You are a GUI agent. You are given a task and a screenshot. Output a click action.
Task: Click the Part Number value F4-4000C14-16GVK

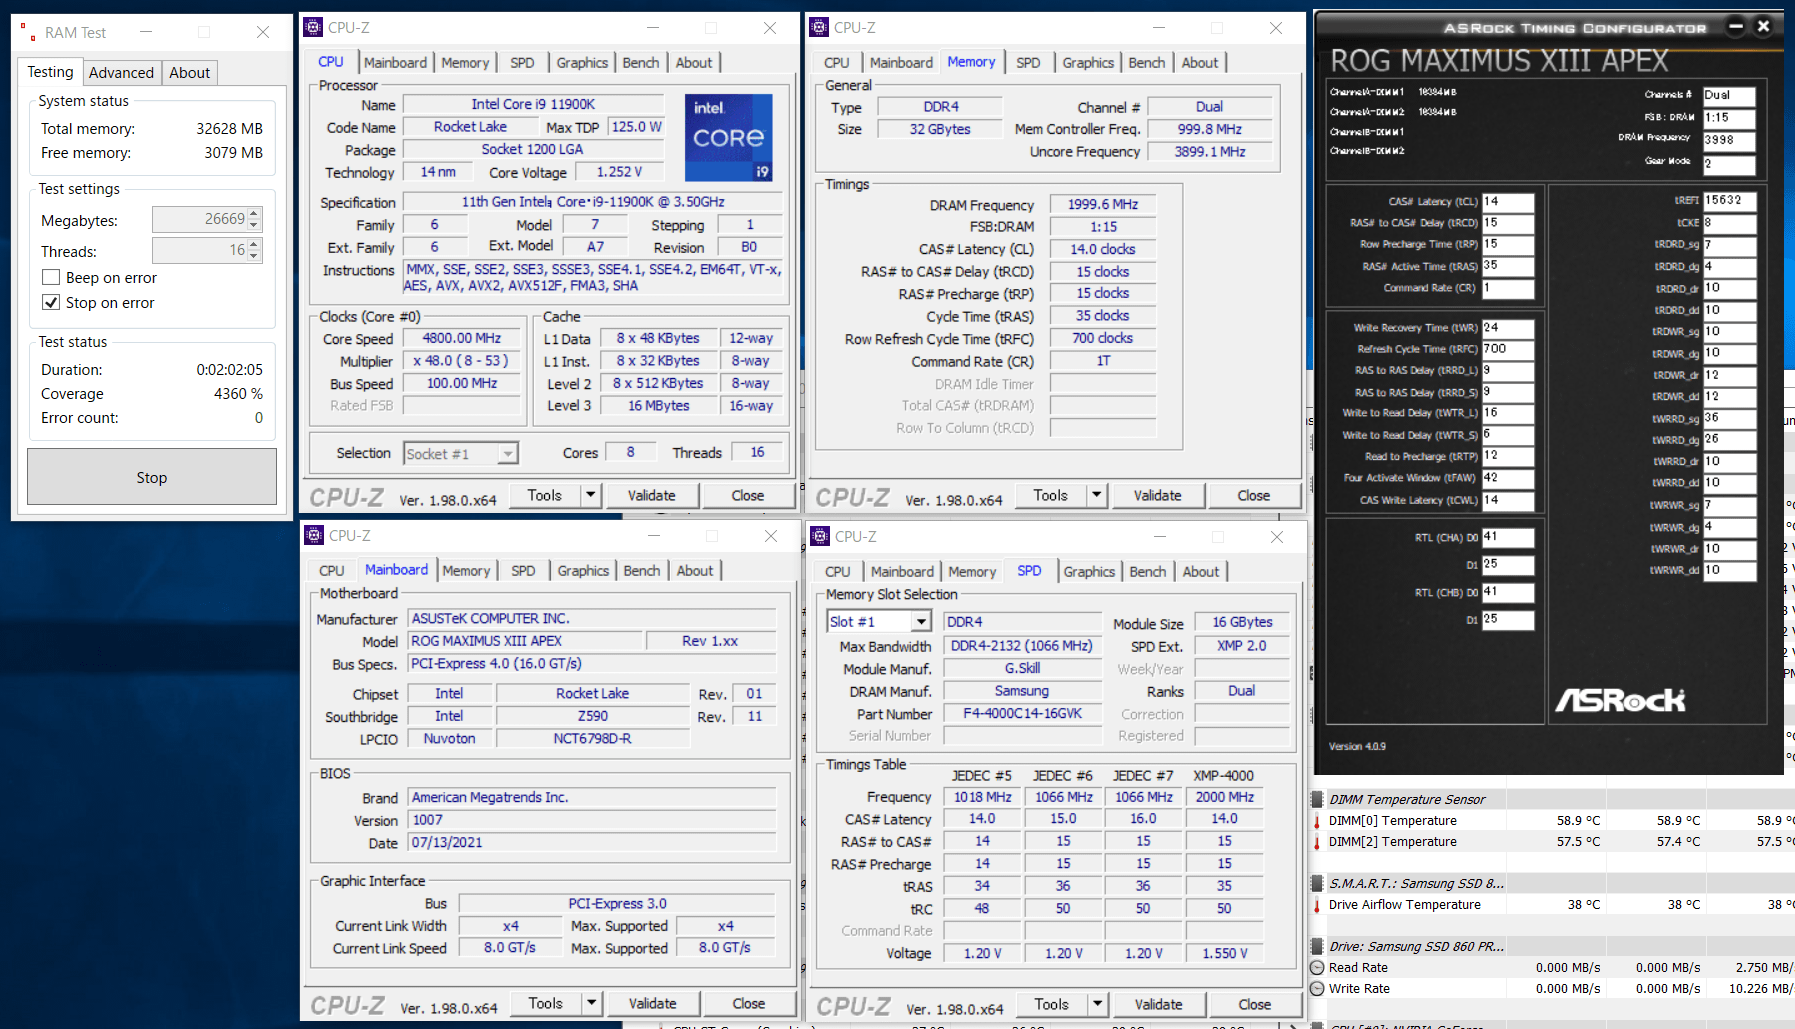click(1022, 714)
